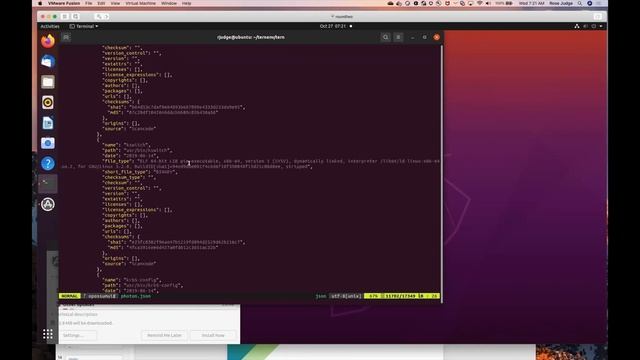Open the Virtual Machine menu

coord(140,3)
